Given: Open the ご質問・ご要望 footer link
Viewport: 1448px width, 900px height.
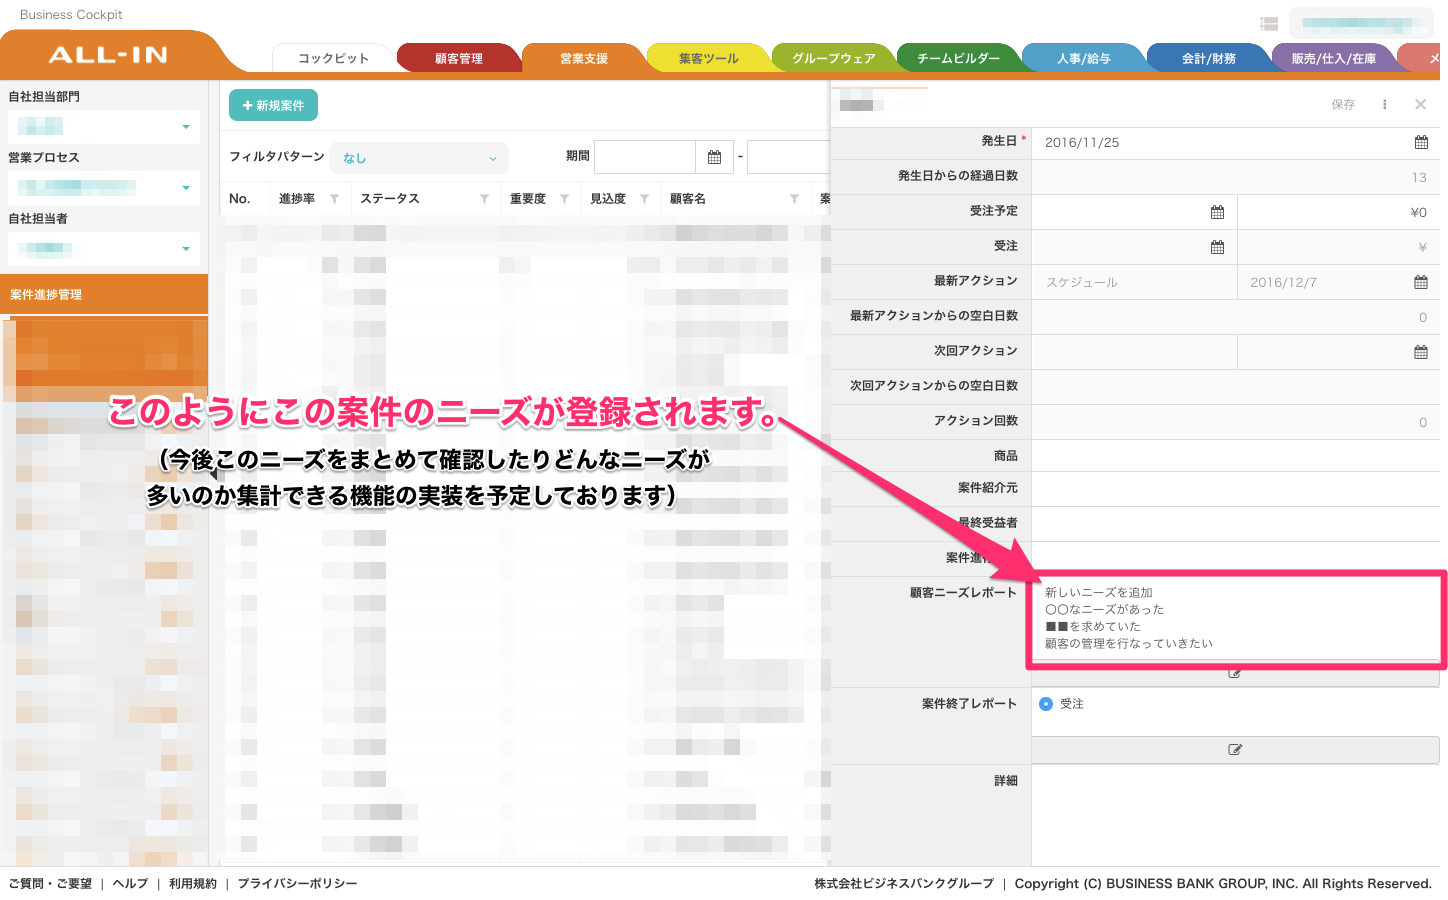Looking at the screenshot, I should click(50, 884).
